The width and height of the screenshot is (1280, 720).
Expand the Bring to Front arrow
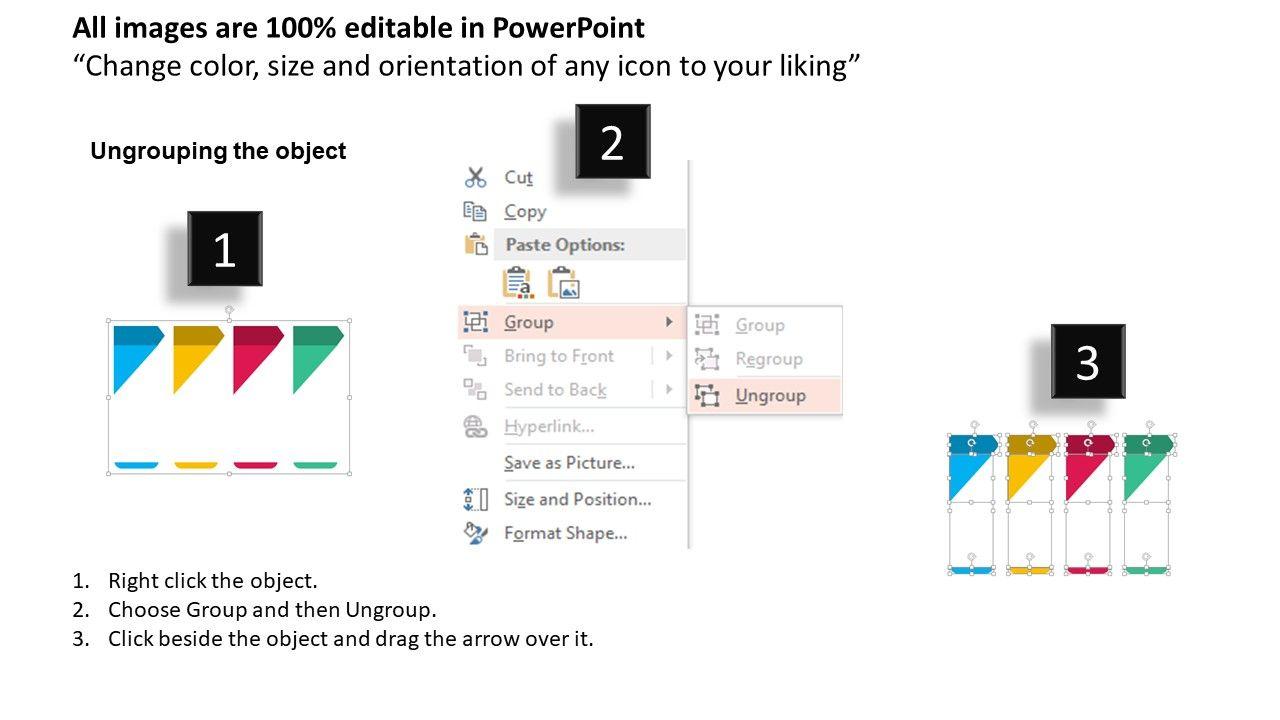669,356
